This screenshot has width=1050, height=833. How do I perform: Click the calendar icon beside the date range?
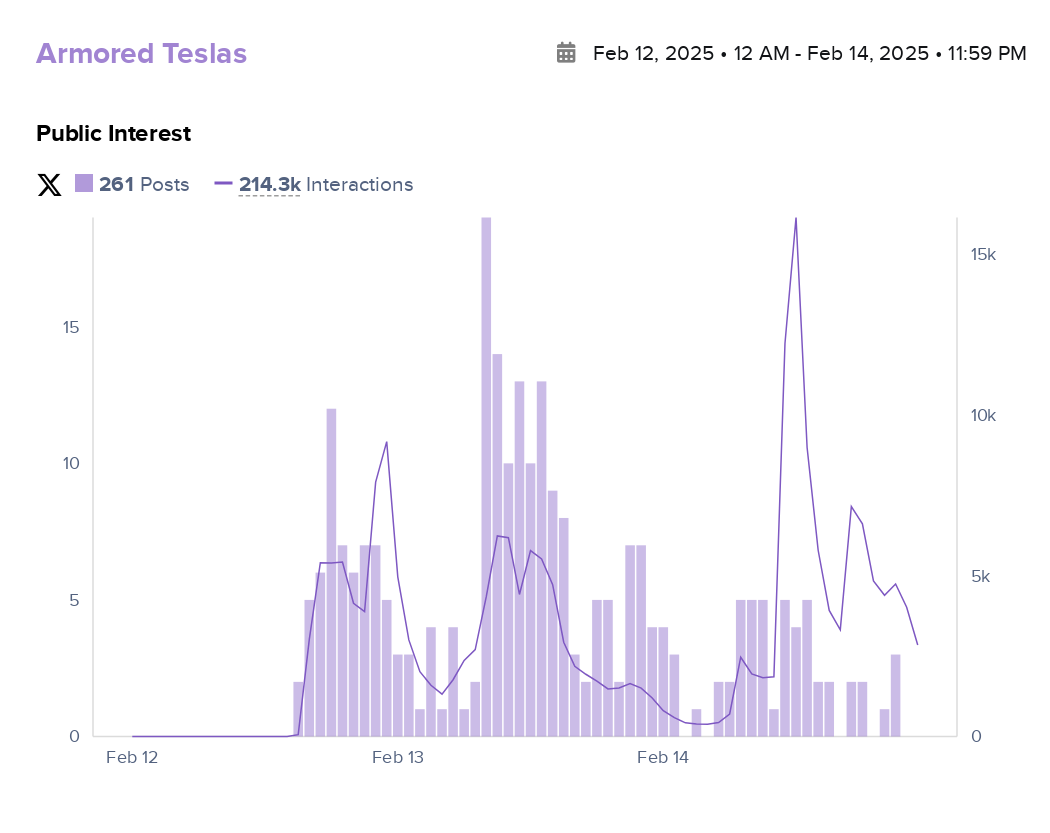point(566,53)
